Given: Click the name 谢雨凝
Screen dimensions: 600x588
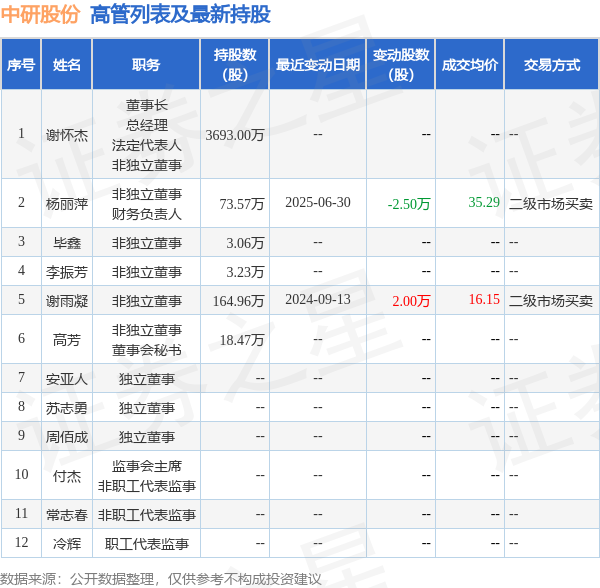Looking at the screenshot, I should click(67, 301).
